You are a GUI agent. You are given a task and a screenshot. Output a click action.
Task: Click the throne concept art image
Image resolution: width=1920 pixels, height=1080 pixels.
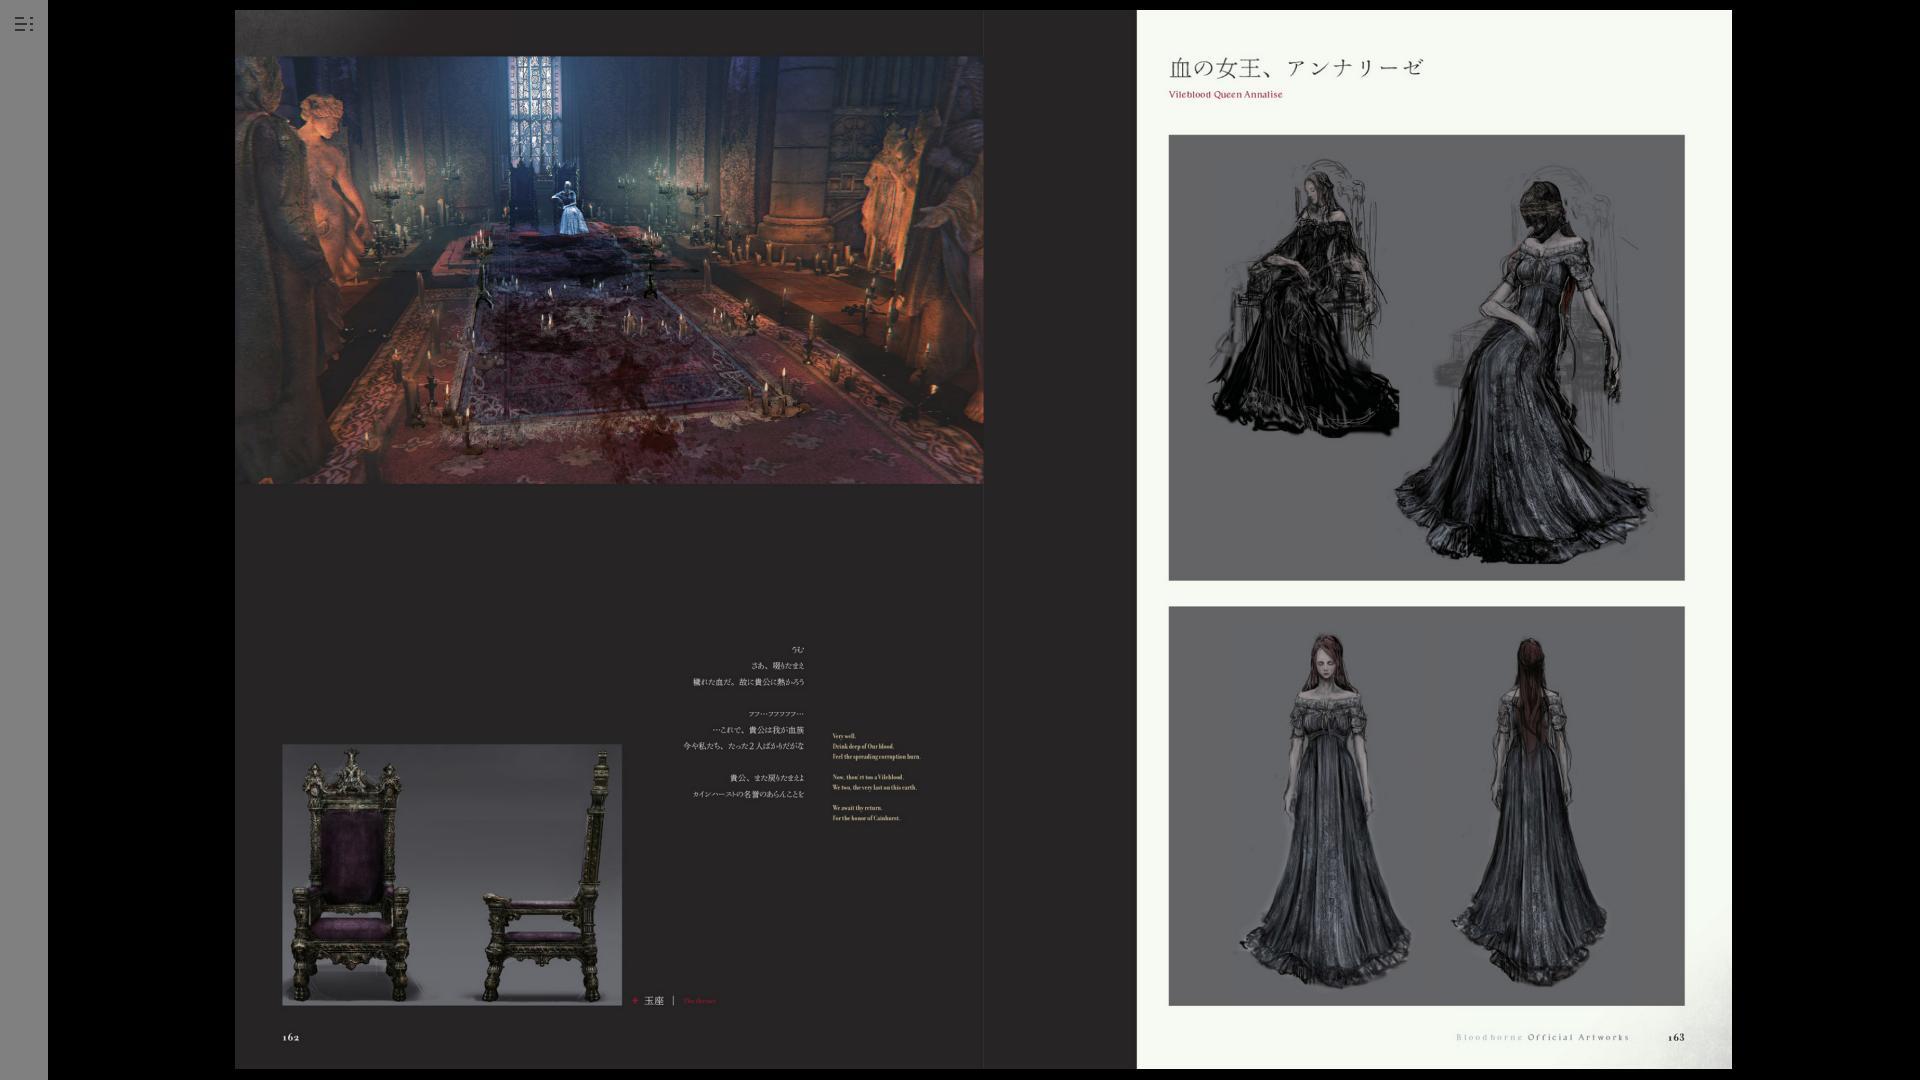pyautogui.click(x=452, y=875)
